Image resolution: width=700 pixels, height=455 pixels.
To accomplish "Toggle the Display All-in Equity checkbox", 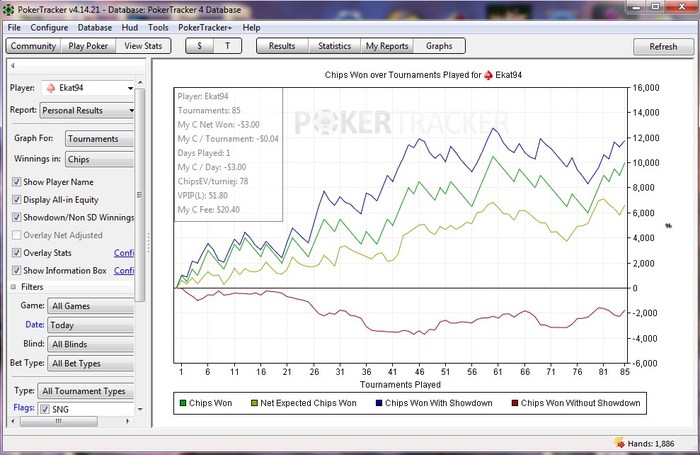I will point(17,200).
